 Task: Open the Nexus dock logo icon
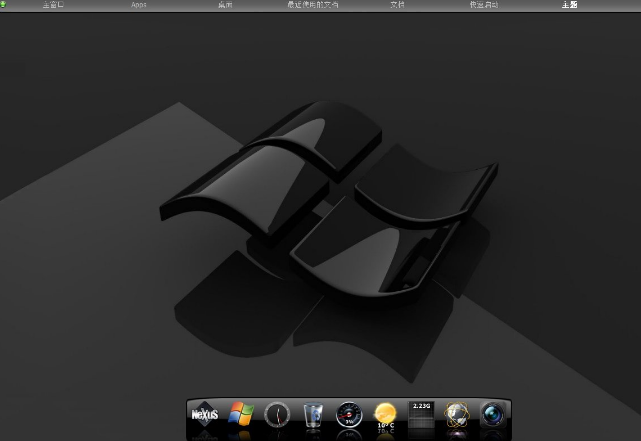(205, 414)
